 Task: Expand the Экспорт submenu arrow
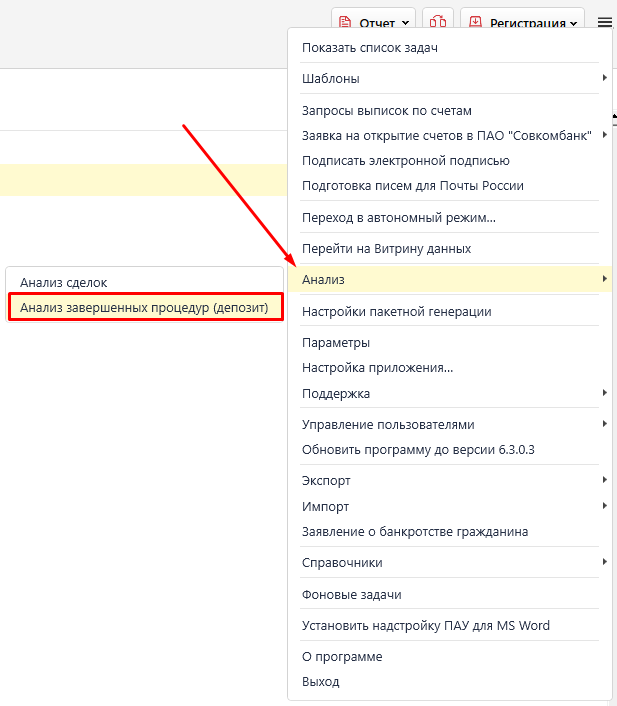605,480
